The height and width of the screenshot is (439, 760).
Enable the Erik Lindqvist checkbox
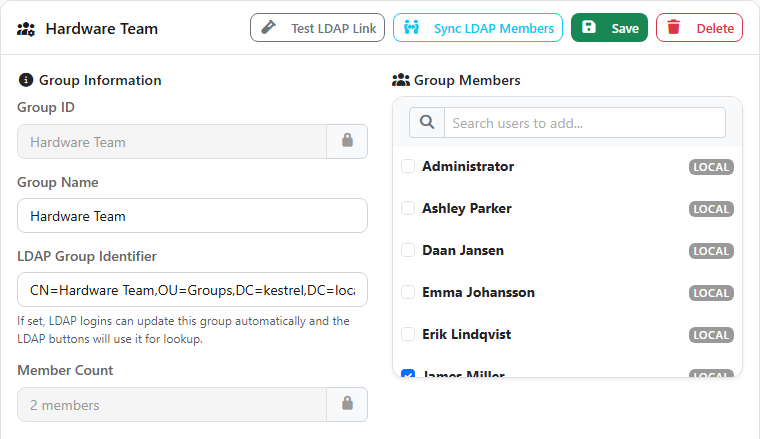(x=408, y=334)
